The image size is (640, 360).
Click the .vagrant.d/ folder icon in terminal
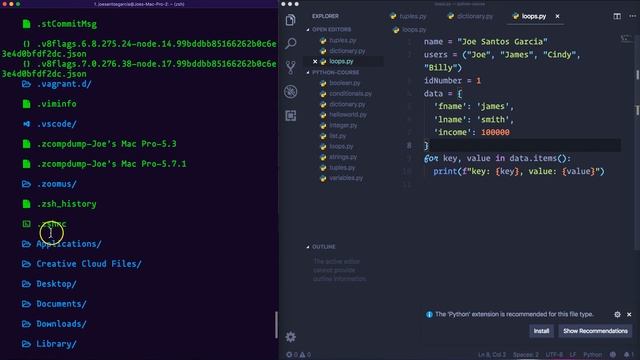tap(27, 84)
